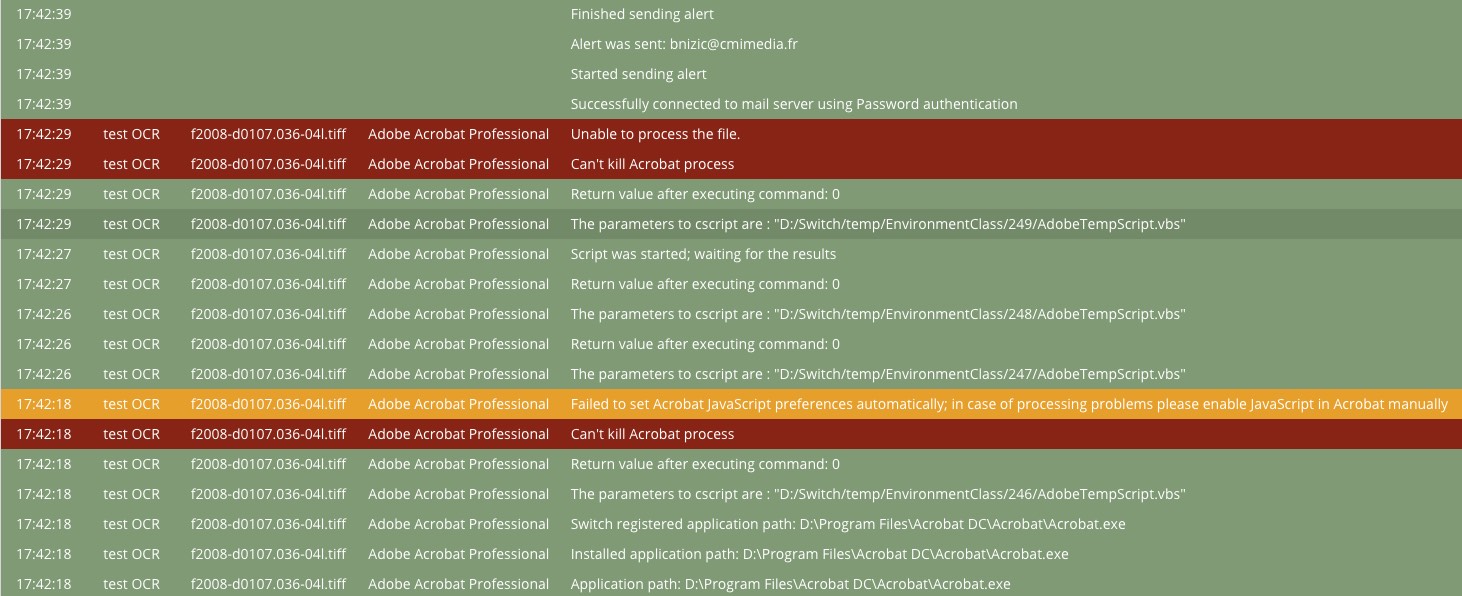Open the mail server Password authentication entry
Image resolution: width=1462 pixels, height=596 pixels.
click(793, 104)
